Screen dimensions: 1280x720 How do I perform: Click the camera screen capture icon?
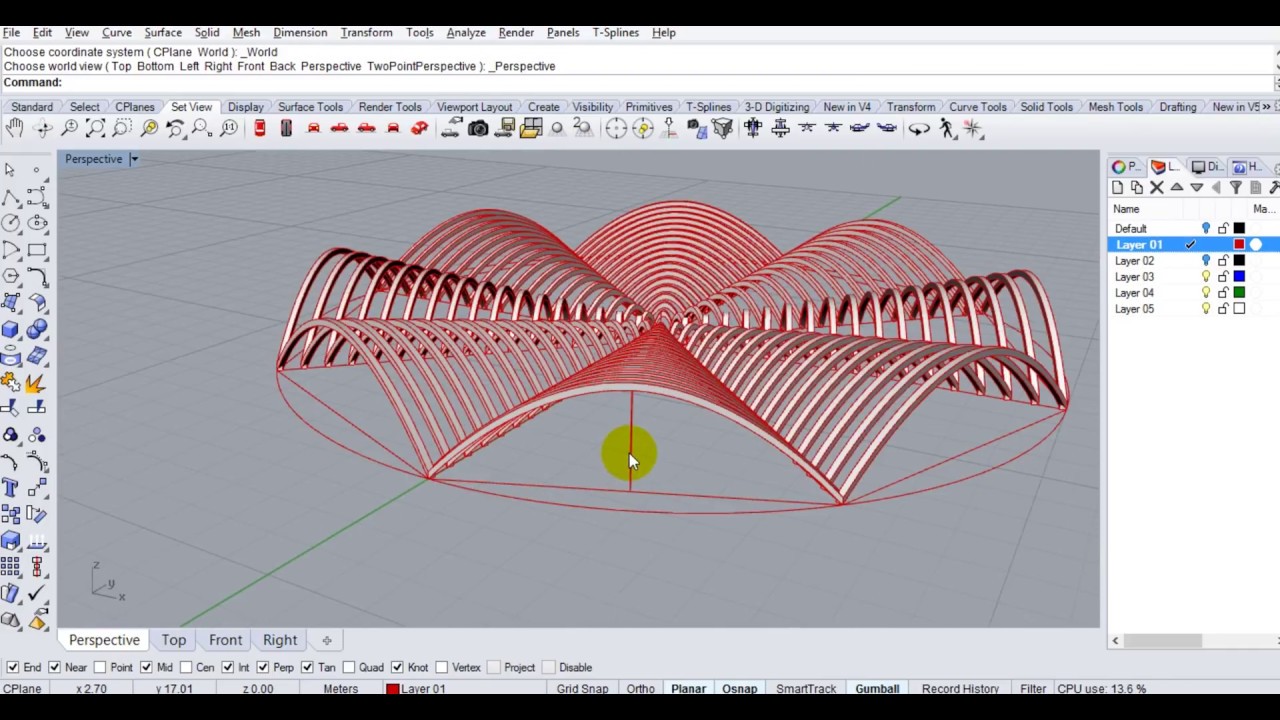click(x=478, y=128)
